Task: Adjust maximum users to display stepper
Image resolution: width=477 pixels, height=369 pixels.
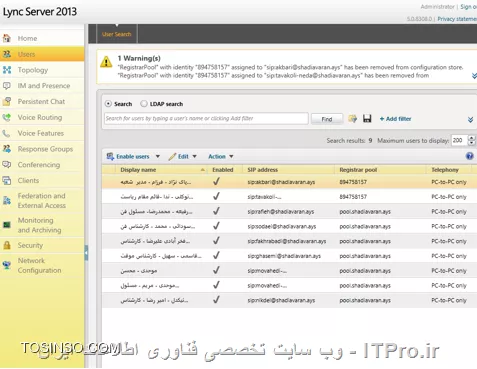Action: [x=471, y=140]
